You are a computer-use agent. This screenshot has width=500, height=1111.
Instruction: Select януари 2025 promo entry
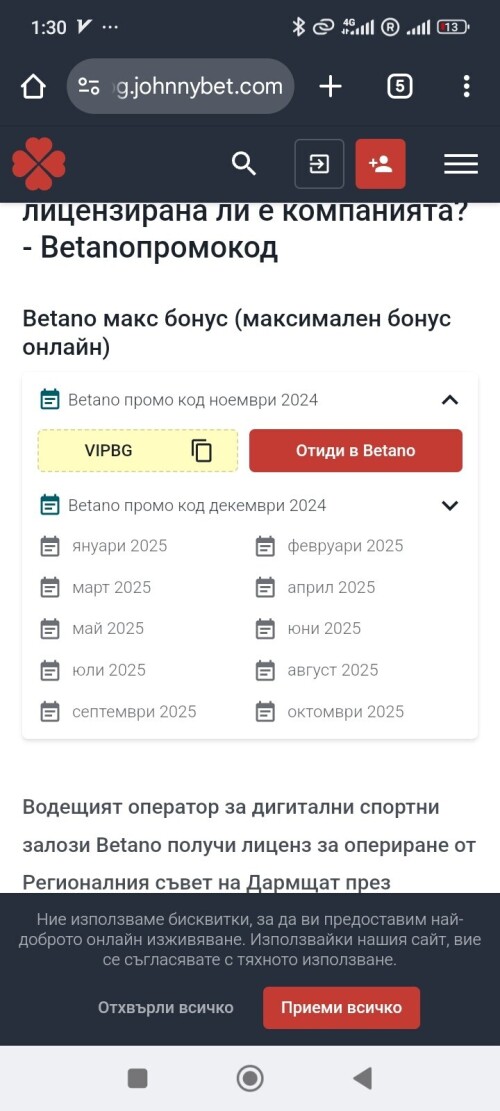point(103,546)
